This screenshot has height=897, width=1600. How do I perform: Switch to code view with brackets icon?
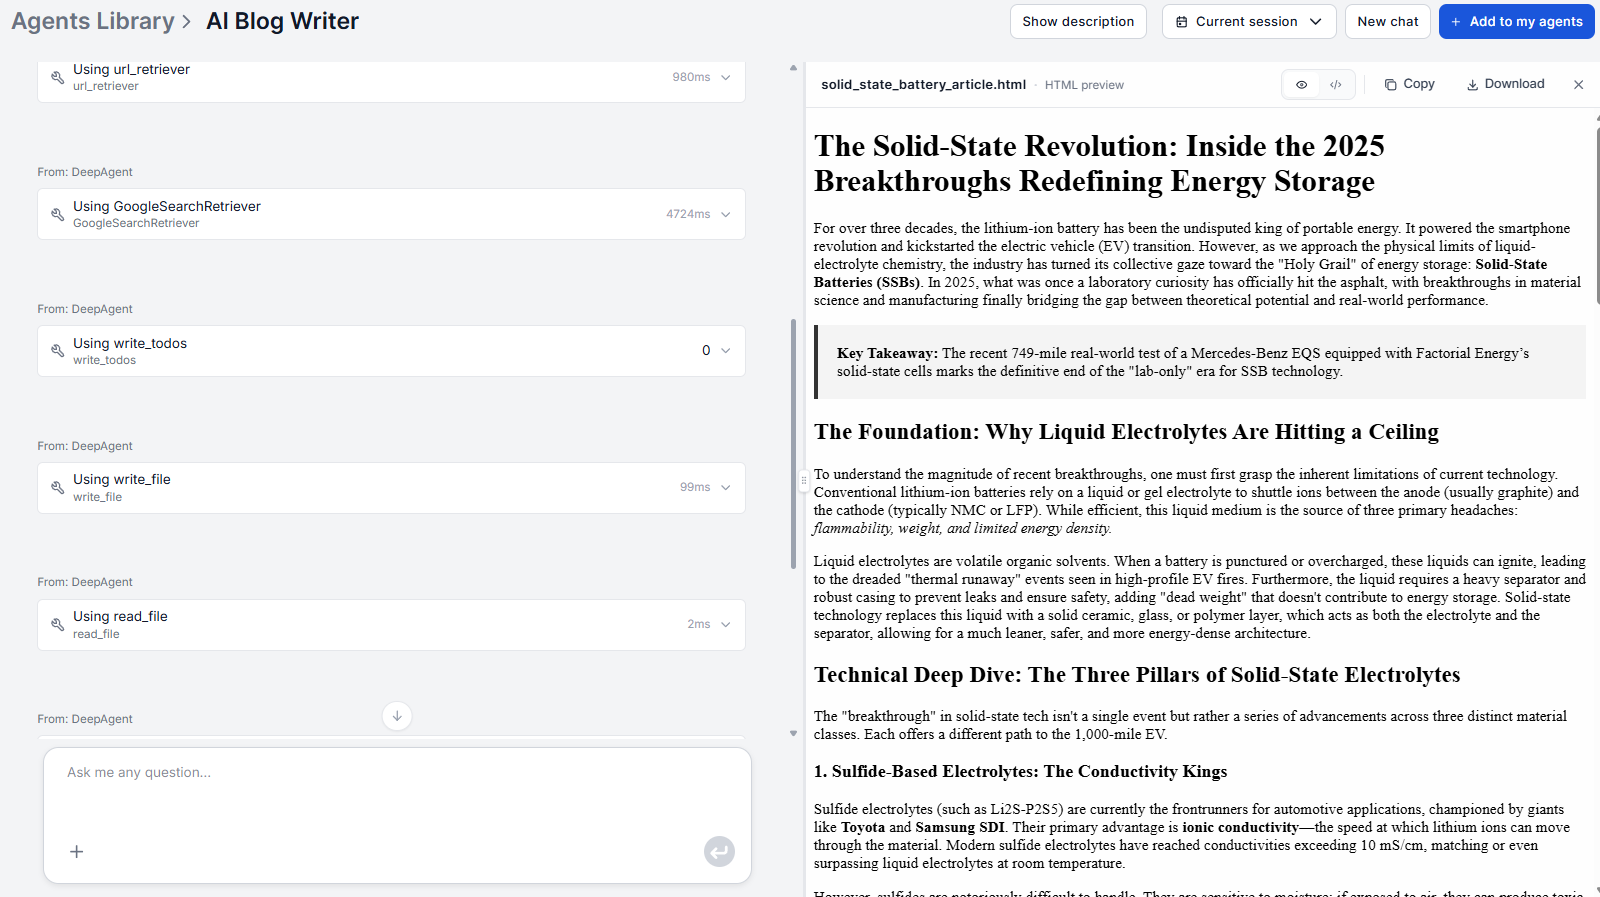pos(1336,85)
